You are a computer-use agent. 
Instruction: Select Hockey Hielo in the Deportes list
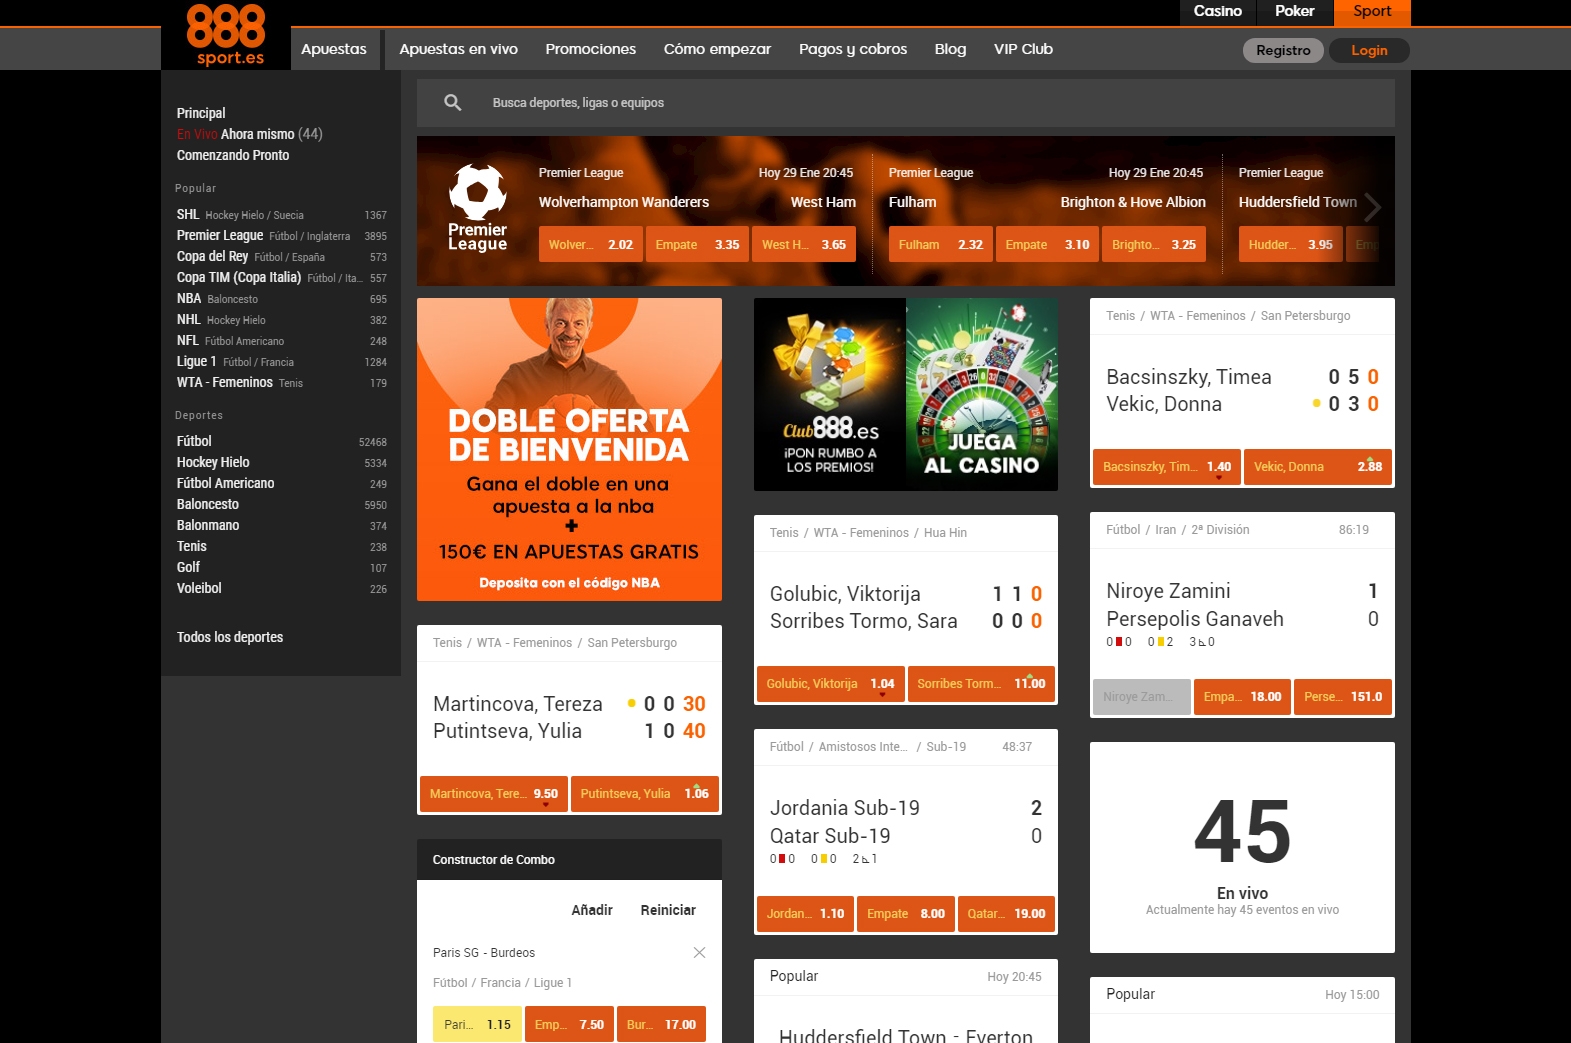click(282, 462)
